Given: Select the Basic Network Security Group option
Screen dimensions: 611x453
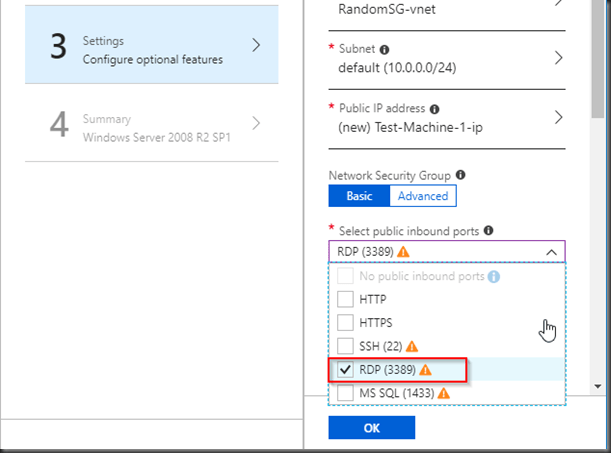Looking at the screenshot, I should 358,196.
